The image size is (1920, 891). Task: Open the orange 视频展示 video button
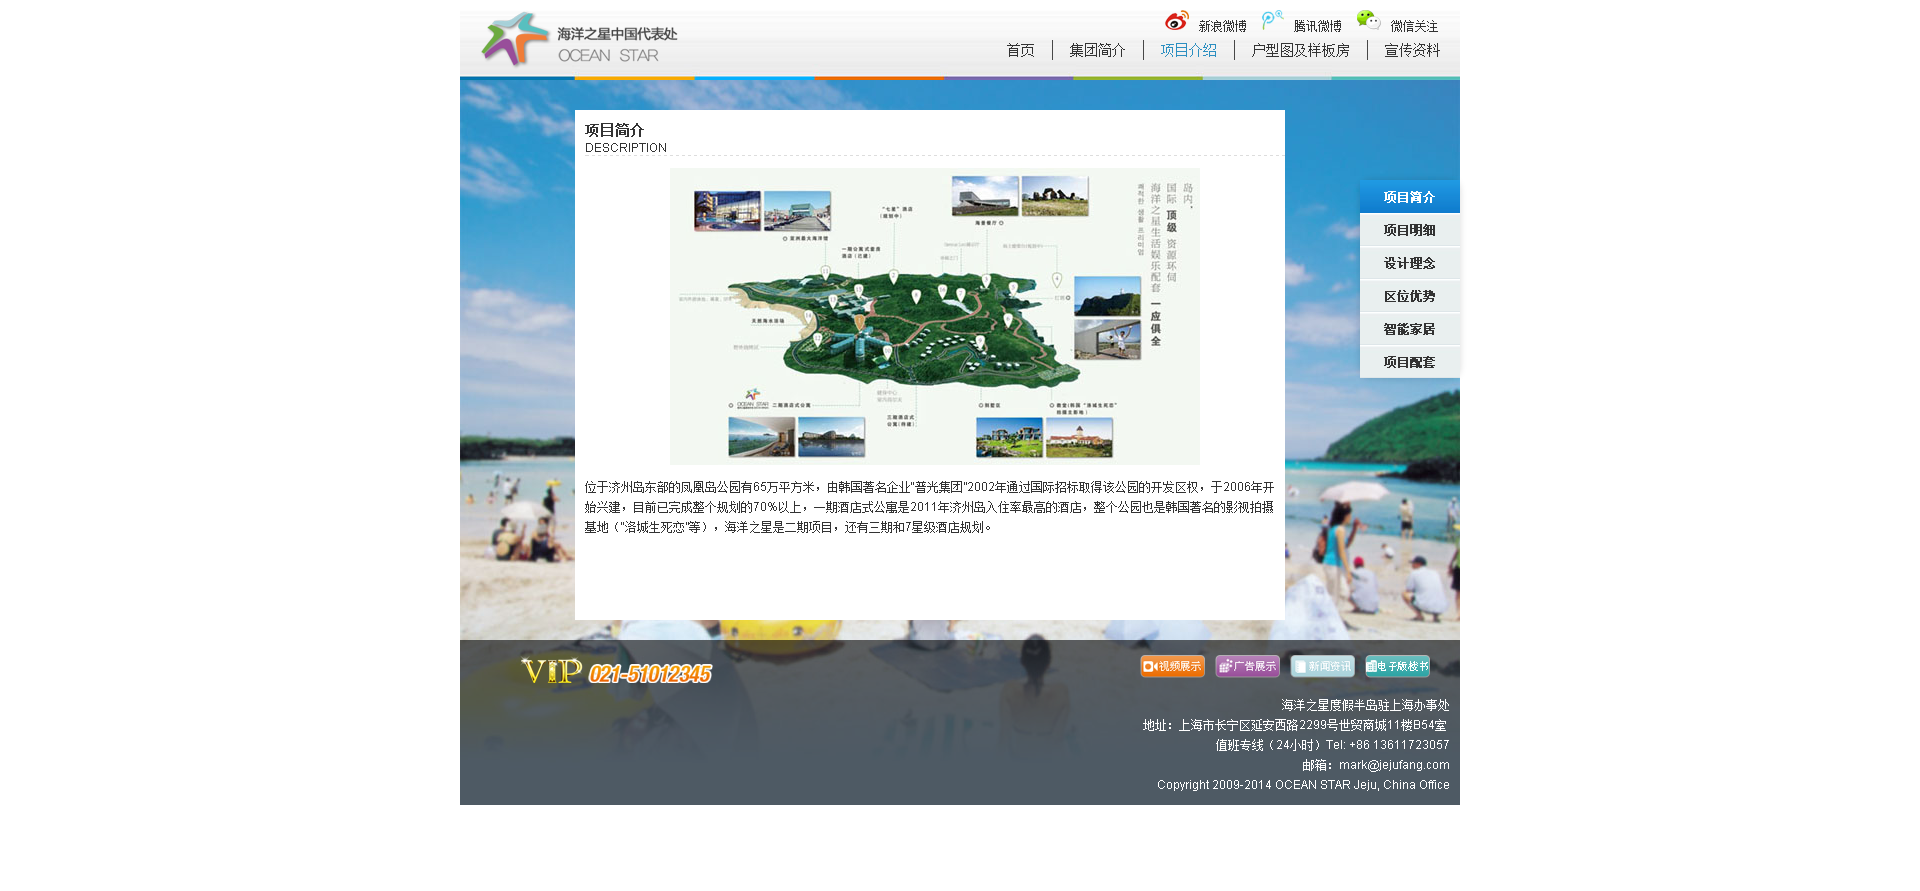pos(1172,666)
